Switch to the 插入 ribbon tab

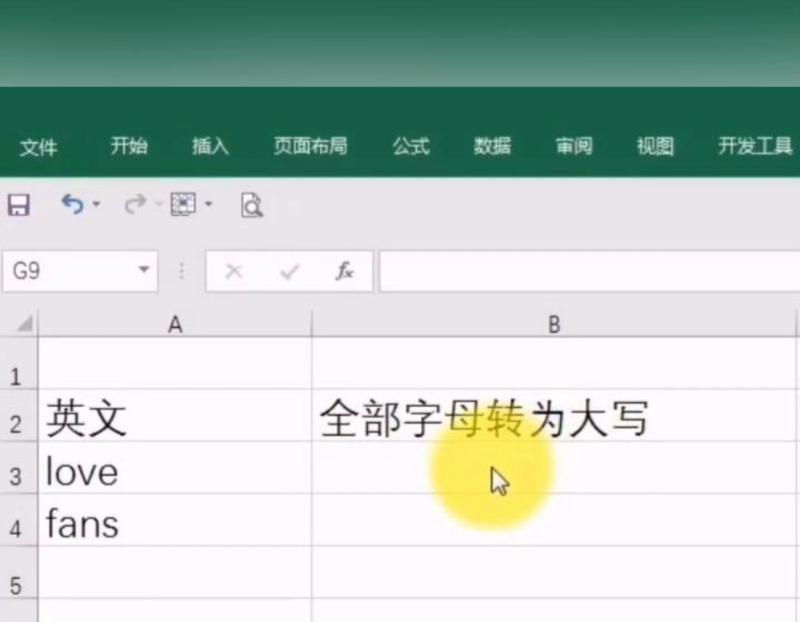point(209,146)
